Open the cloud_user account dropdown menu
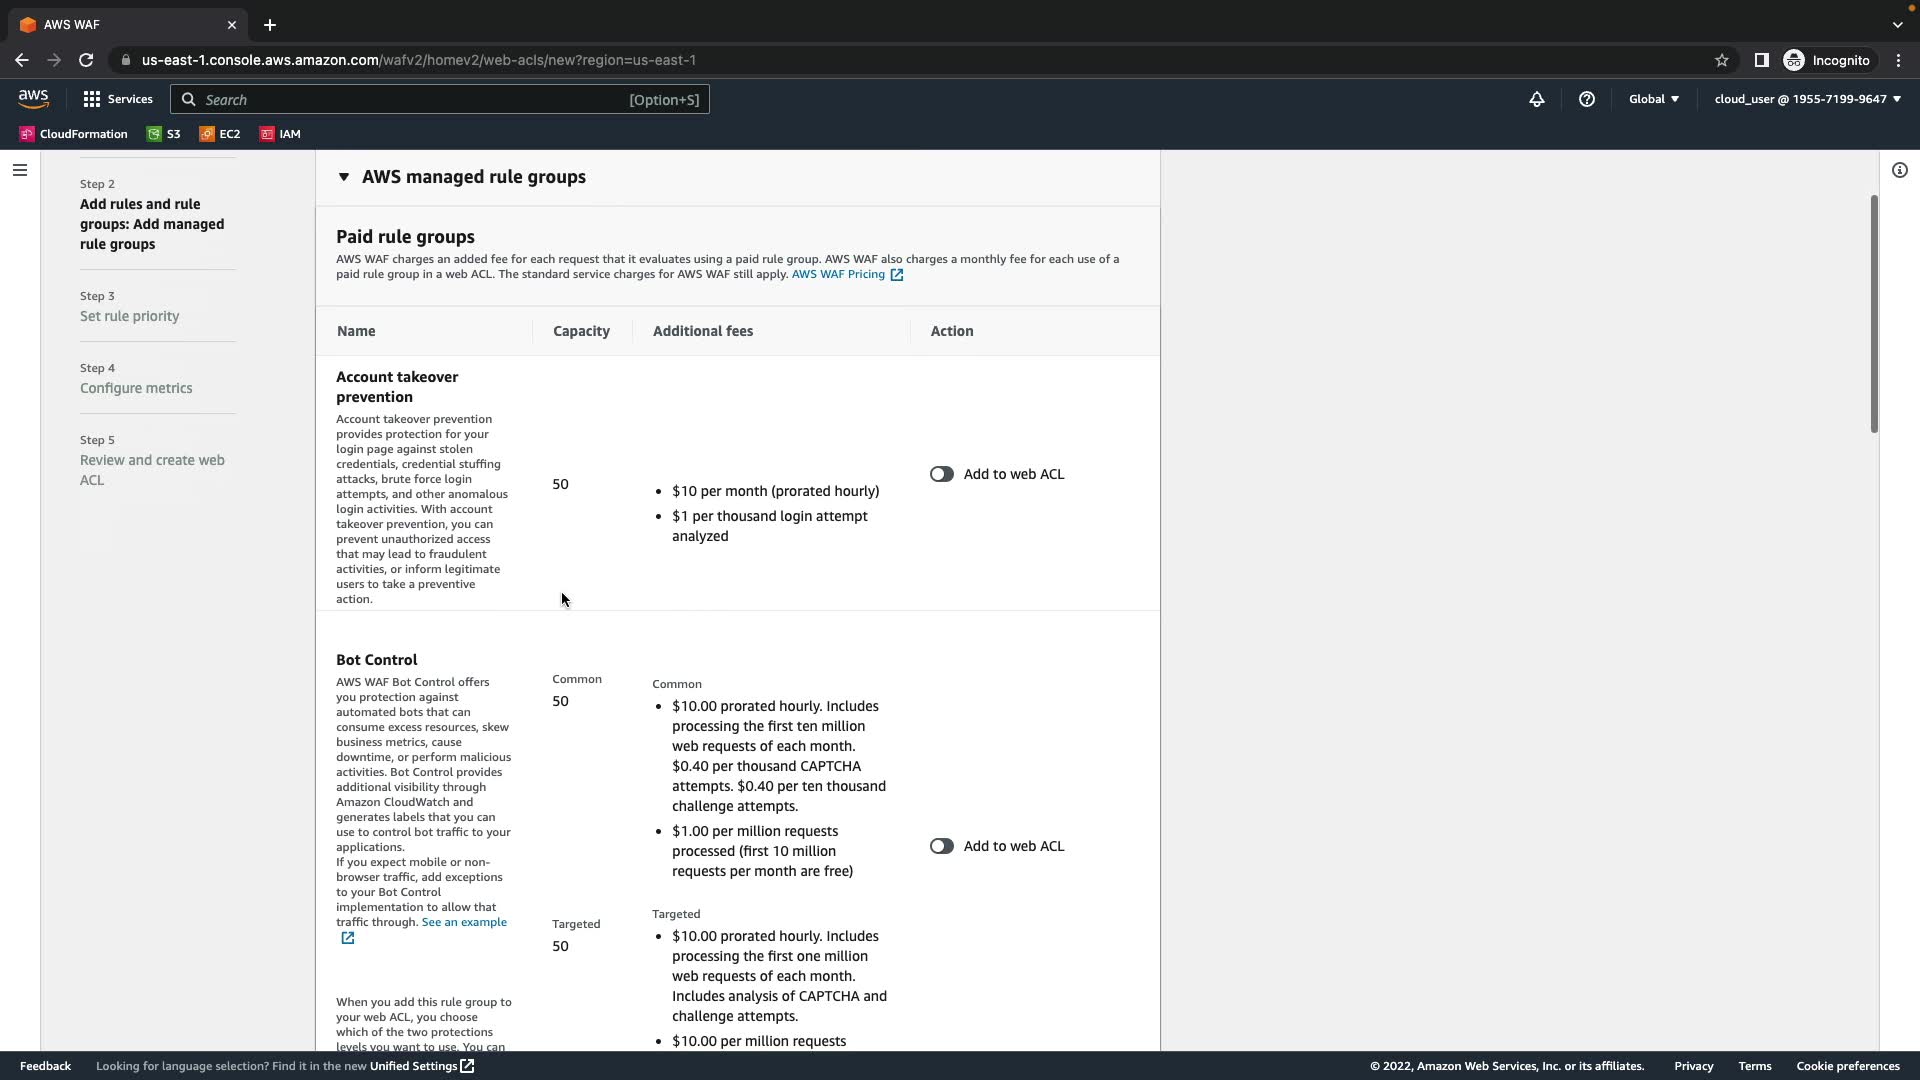This screenshot has width=1920, height=1080. pos(1807,99)
